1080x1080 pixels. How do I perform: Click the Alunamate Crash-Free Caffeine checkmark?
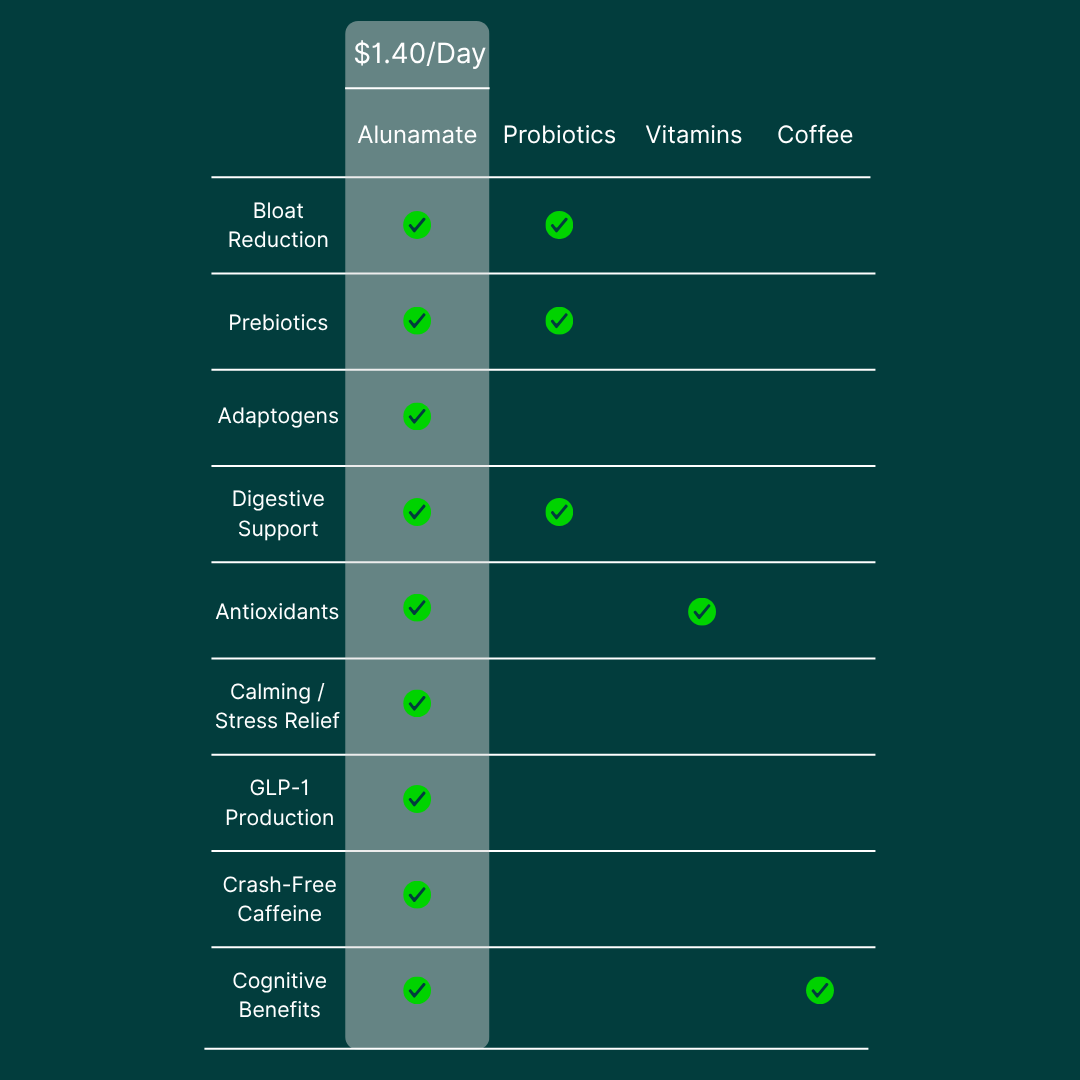[417, 895]
